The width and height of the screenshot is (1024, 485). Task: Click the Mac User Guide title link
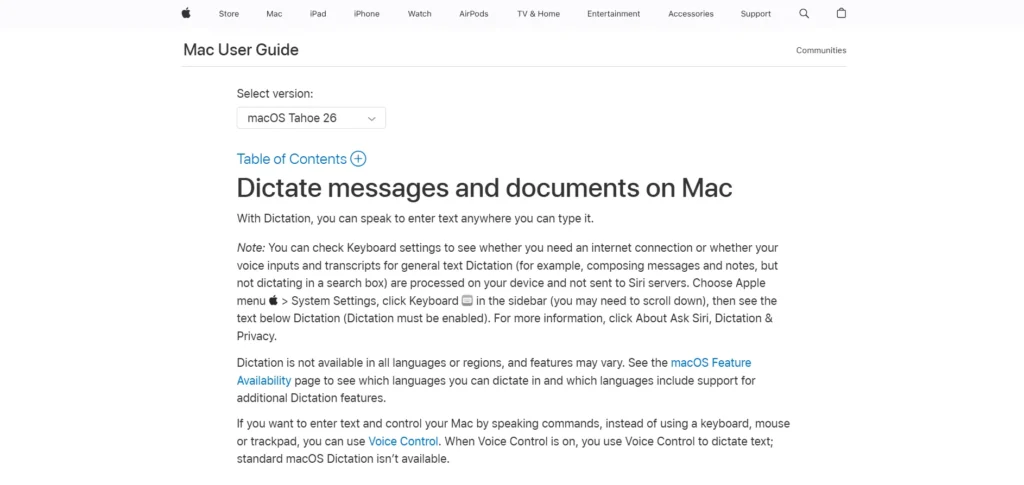241,50
